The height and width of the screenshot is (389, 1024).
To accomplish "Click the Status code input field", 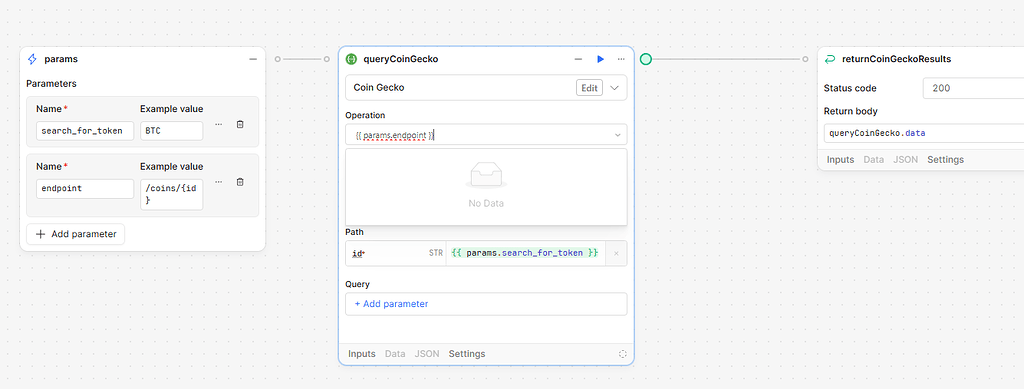I will click(x=973, y=88).
